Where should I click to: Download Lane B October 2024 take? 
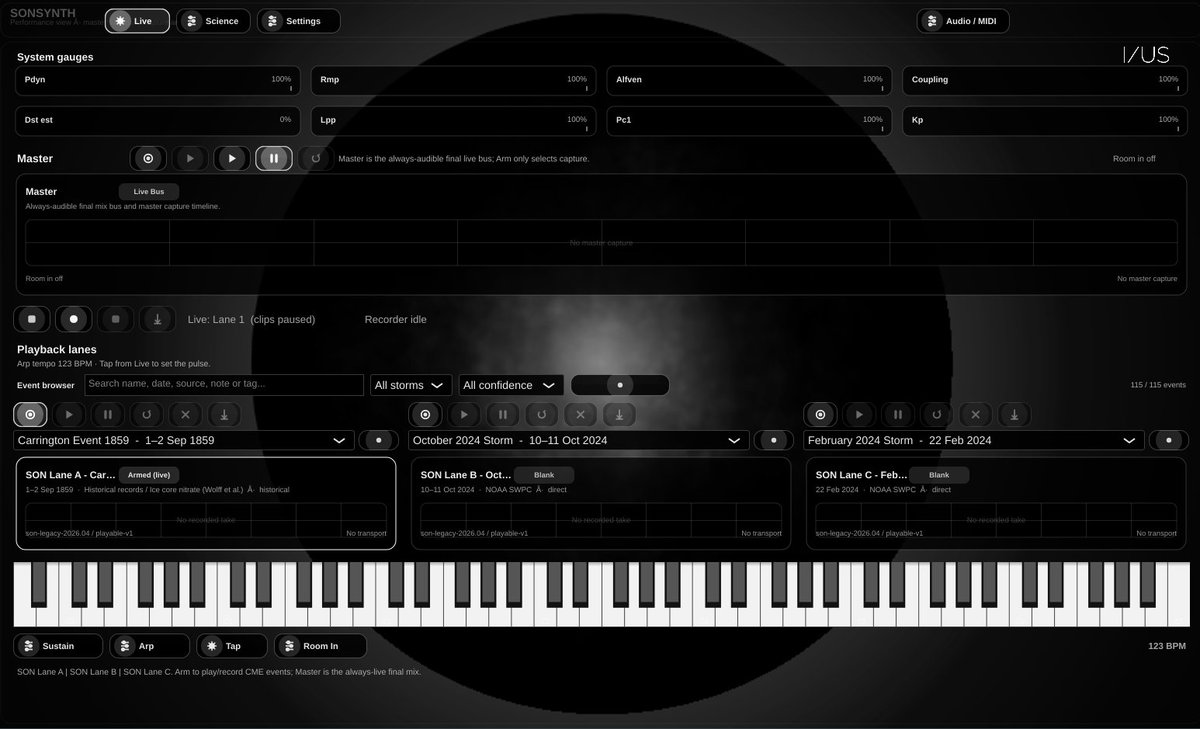pos(619,414)
